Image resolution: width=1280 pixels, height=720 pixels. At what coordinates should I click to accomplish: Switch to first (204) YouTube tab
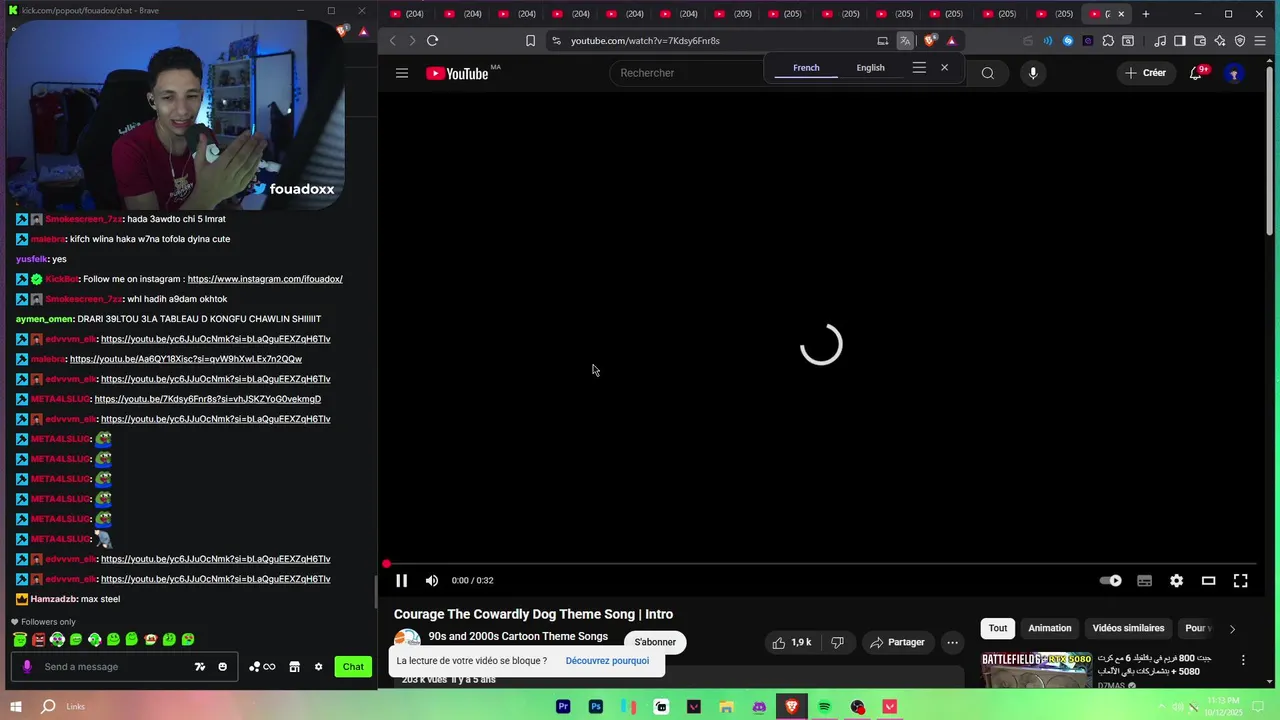click(408, 14)
